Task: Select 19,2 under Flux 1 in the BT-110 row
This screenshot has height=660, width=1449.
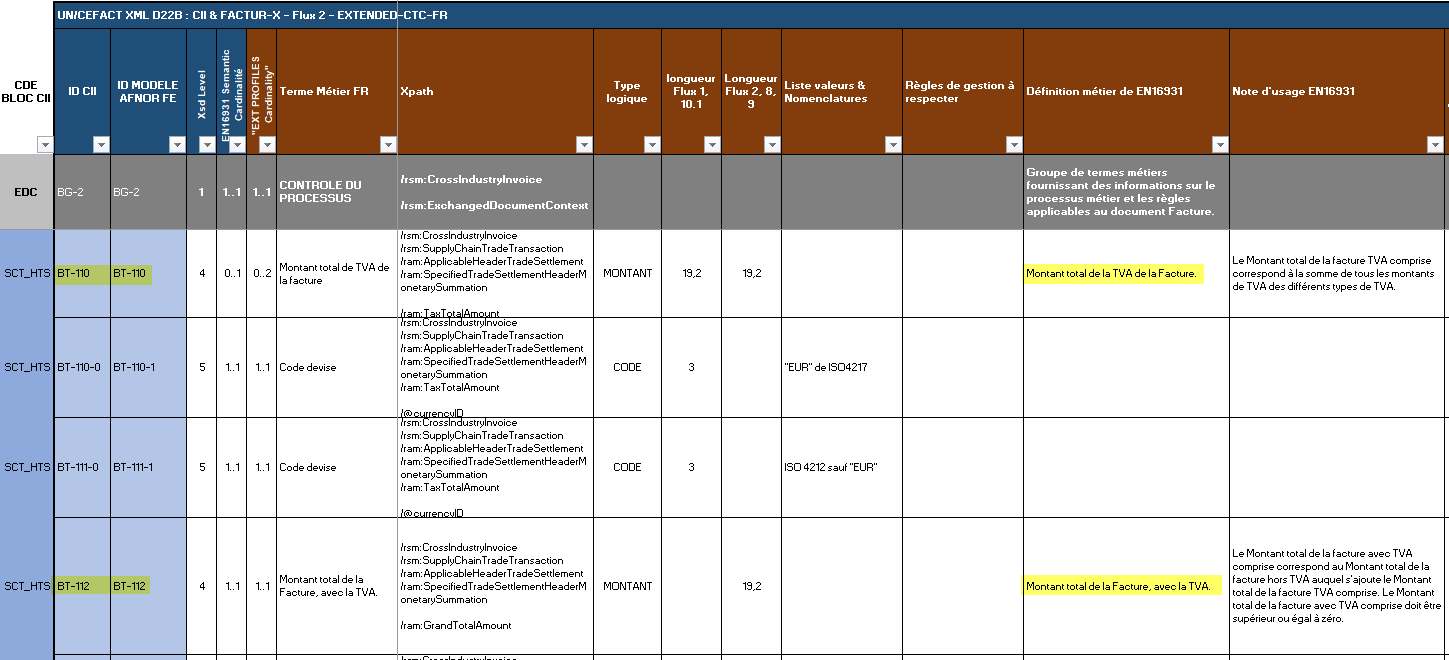Action: coord(691,273)
